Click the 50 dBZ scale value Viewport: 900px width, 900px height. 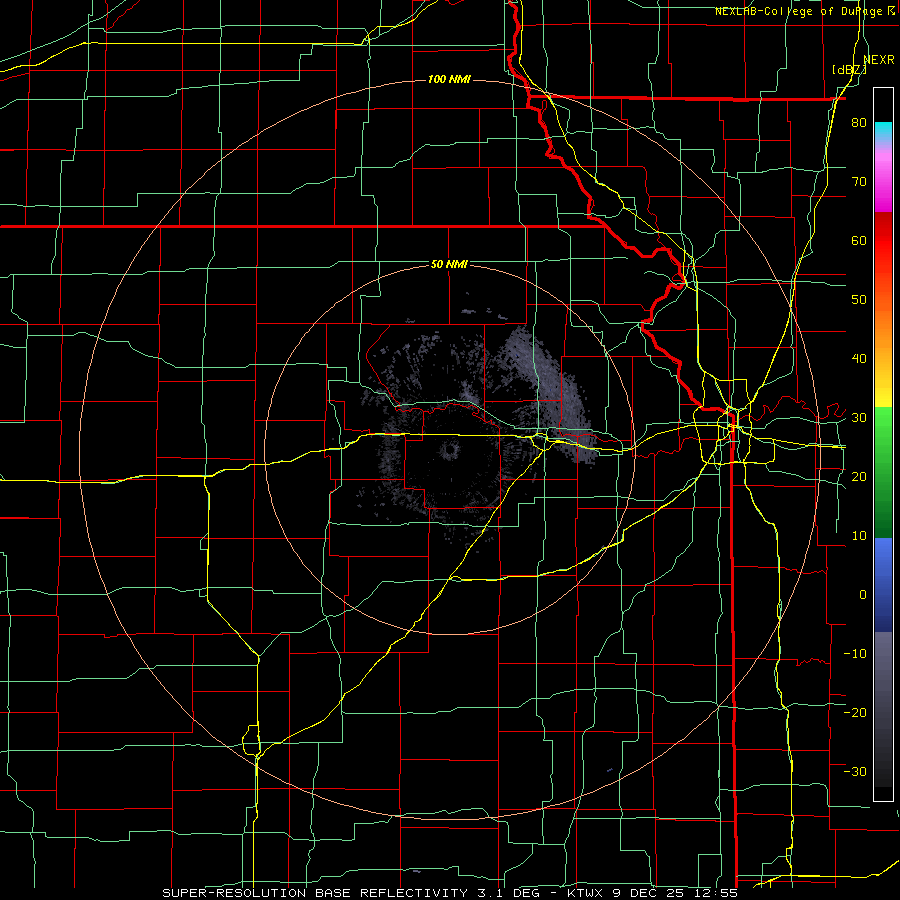coord(859,300)
